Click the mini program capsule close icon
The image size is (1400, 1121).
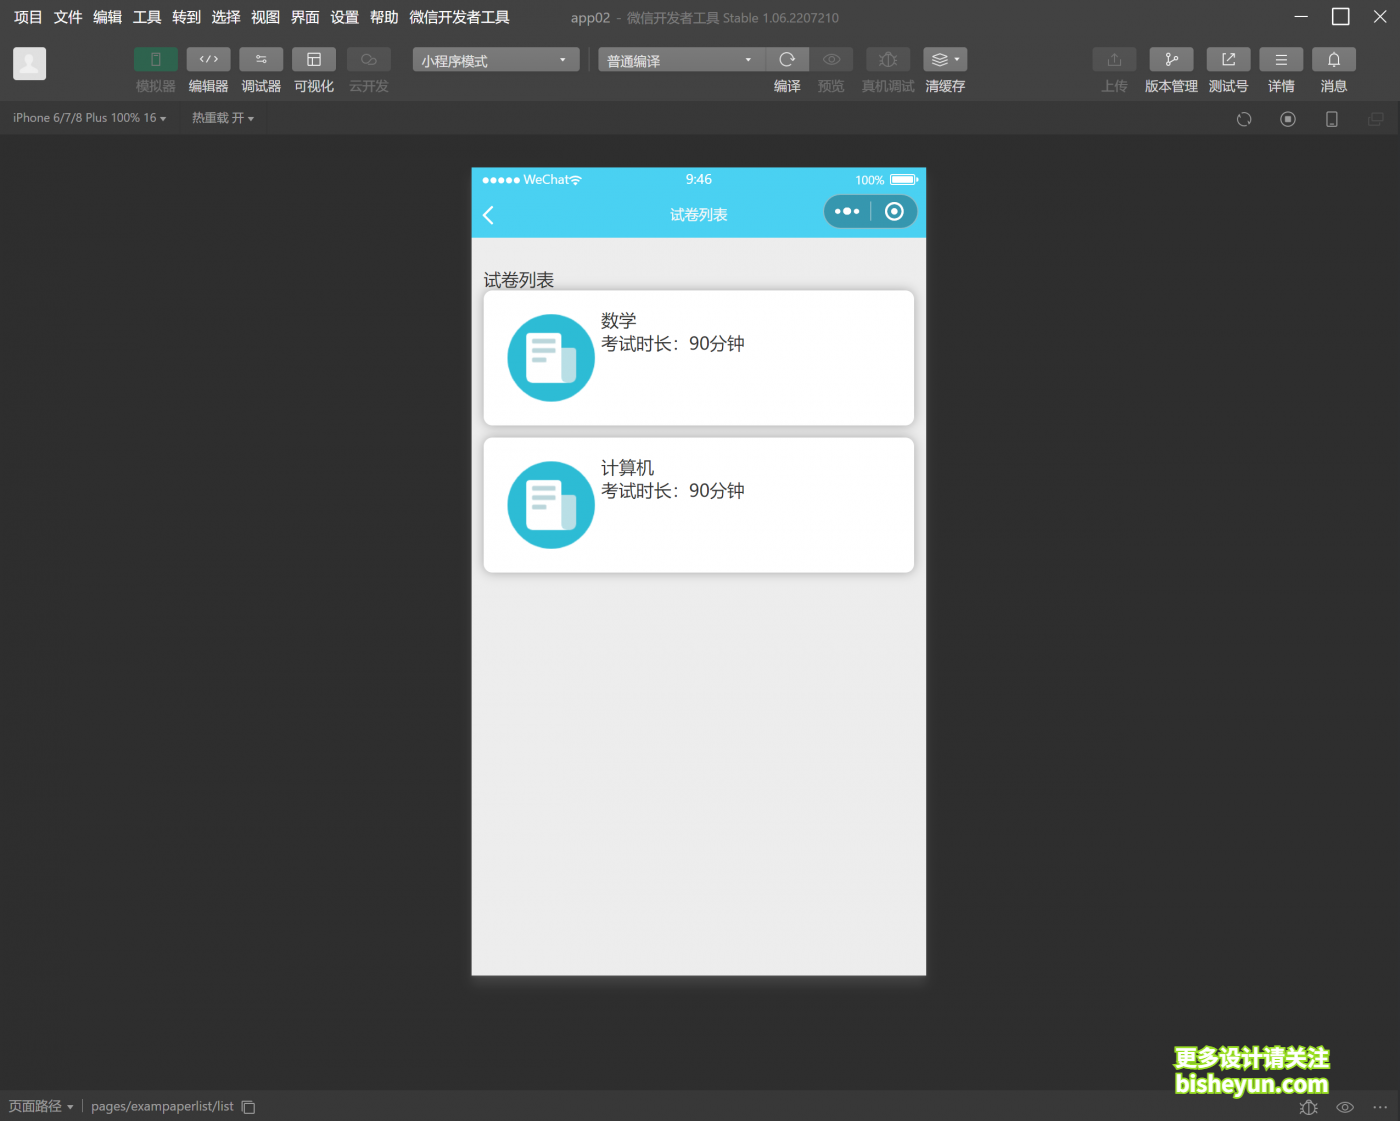[894, 211]
